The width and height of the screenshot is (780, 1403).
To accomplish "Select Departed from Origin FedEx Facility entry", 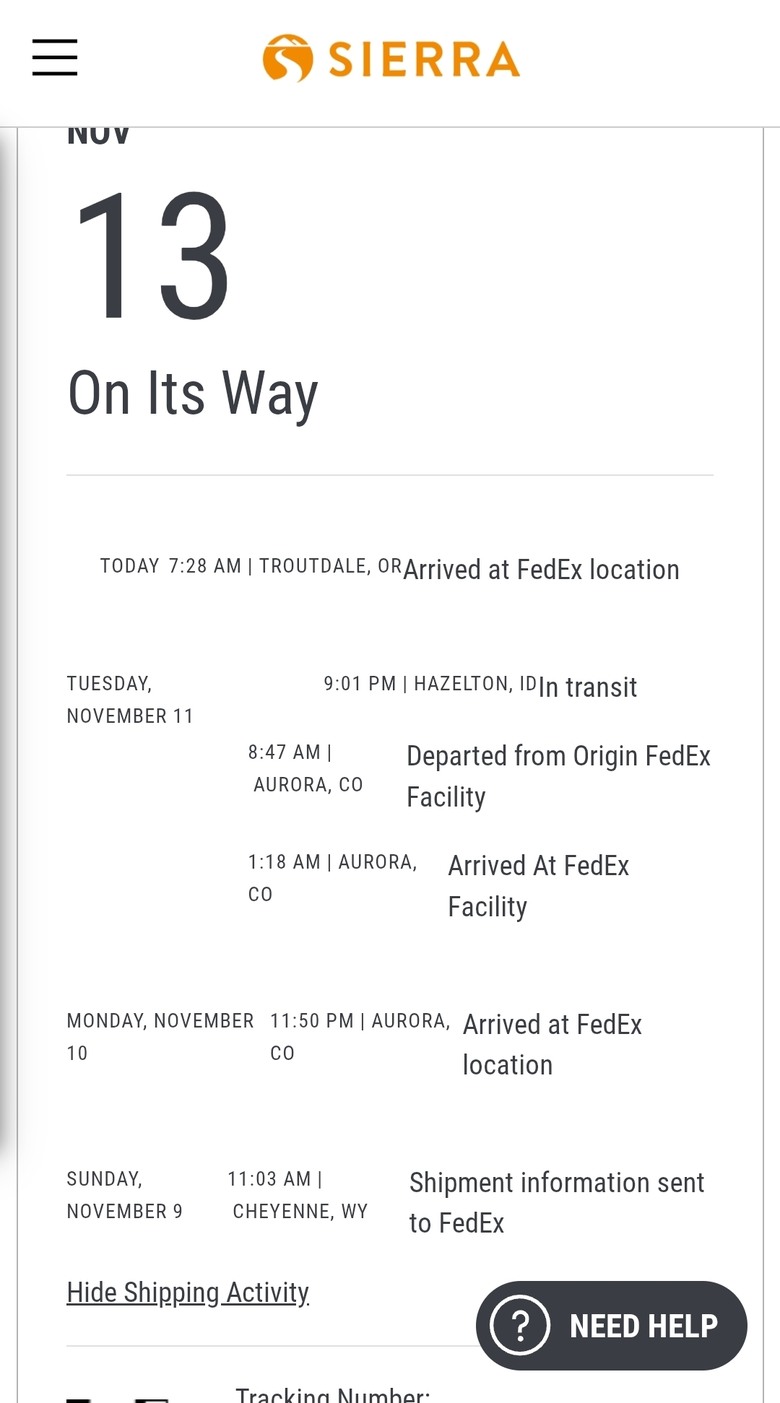I will tap(558, 776).
